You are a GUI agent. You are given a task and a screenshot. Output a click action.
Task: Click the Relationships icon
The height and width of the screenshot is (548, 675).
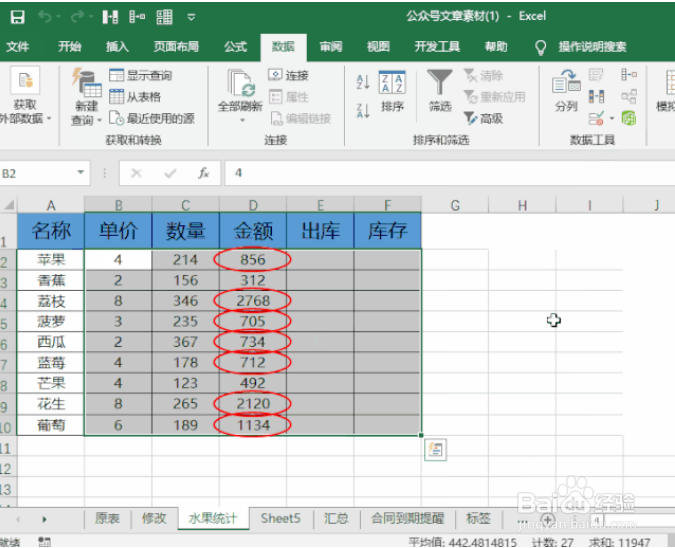pyautogui.click(x=629, y=96)
